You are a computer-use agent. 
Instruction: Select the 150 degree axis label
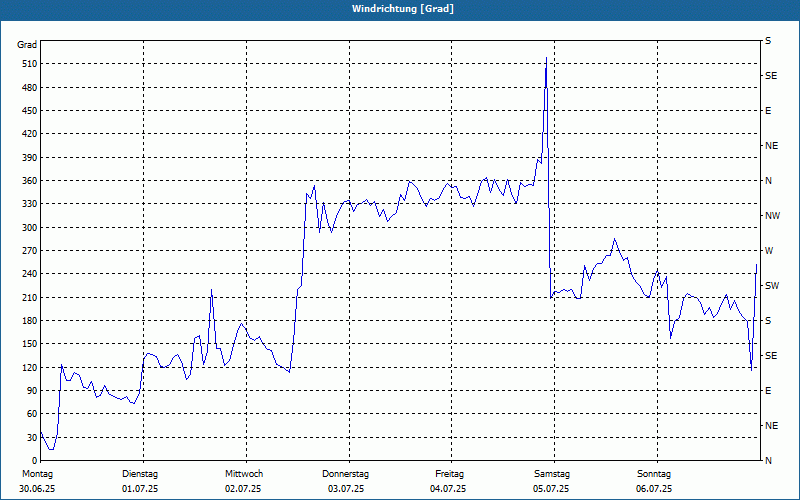[x=30, y=344]
